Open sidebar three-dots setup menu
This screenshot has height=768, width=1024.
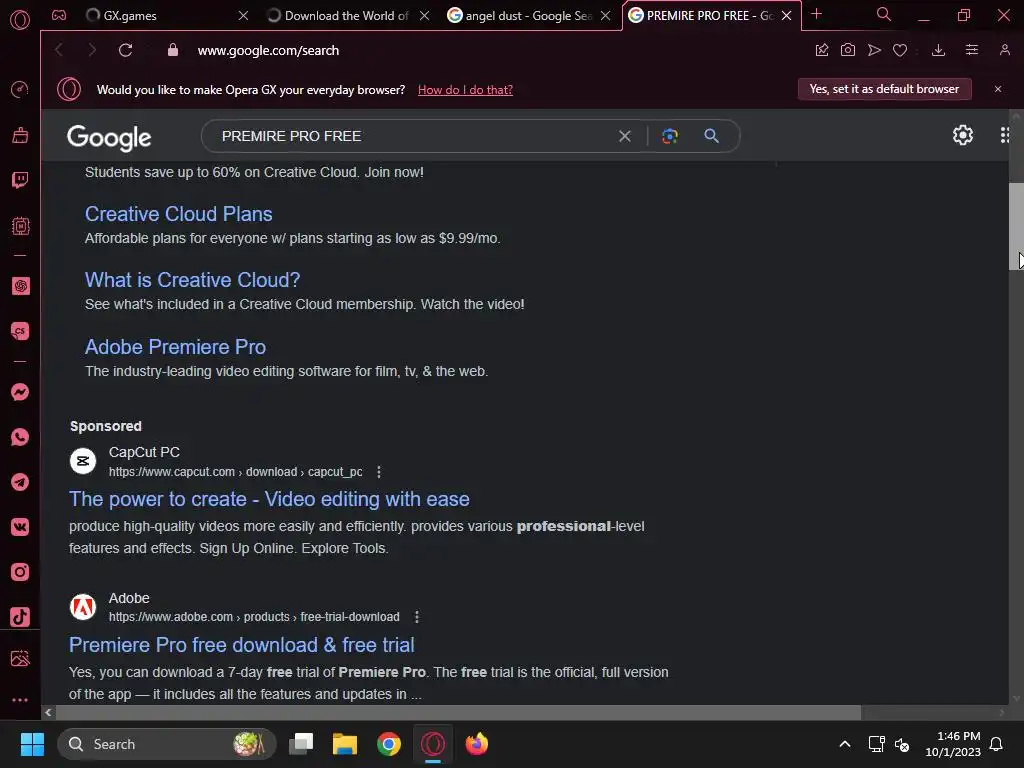[x=20, y=700]
